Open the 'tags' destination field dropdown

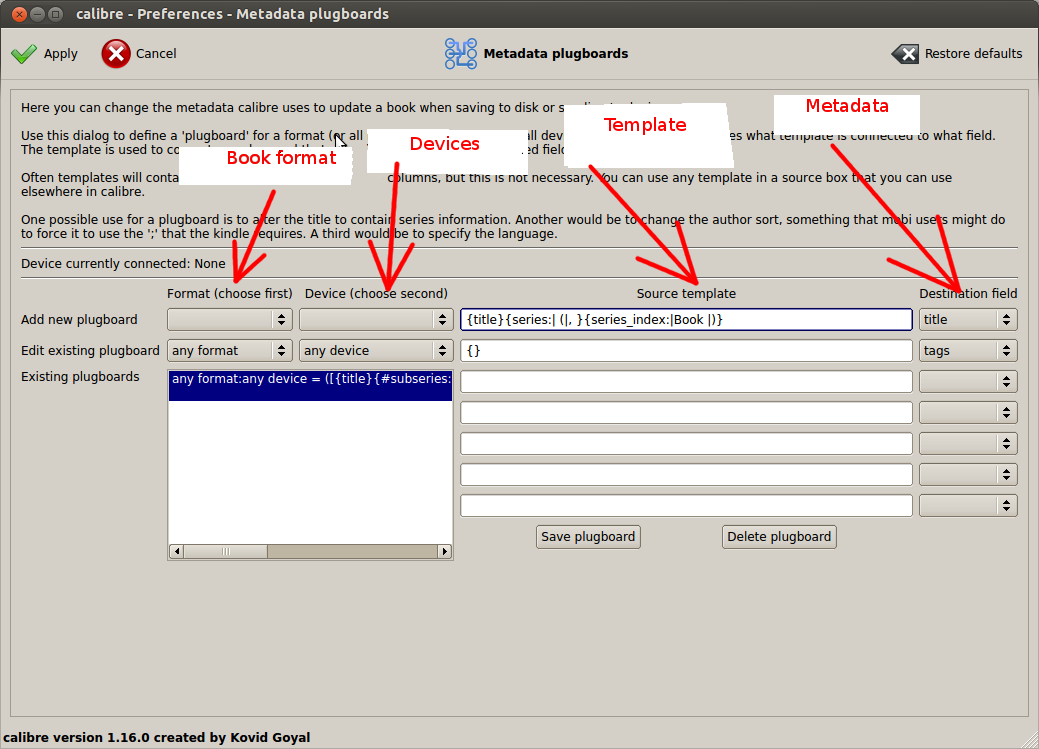(x=967, y=351)
